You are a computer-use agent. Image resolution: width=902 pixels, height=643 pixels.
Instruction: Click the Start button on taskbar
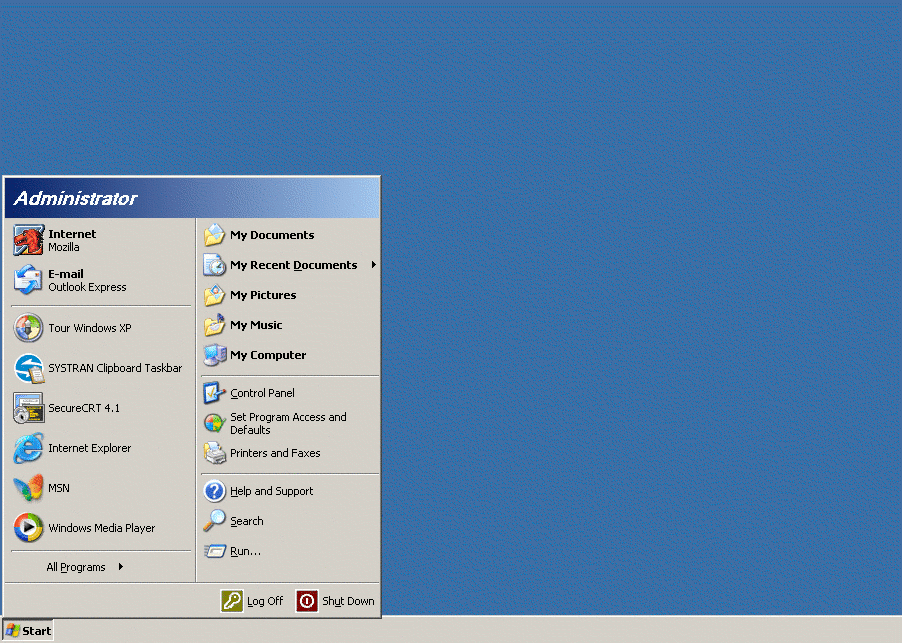28,630
